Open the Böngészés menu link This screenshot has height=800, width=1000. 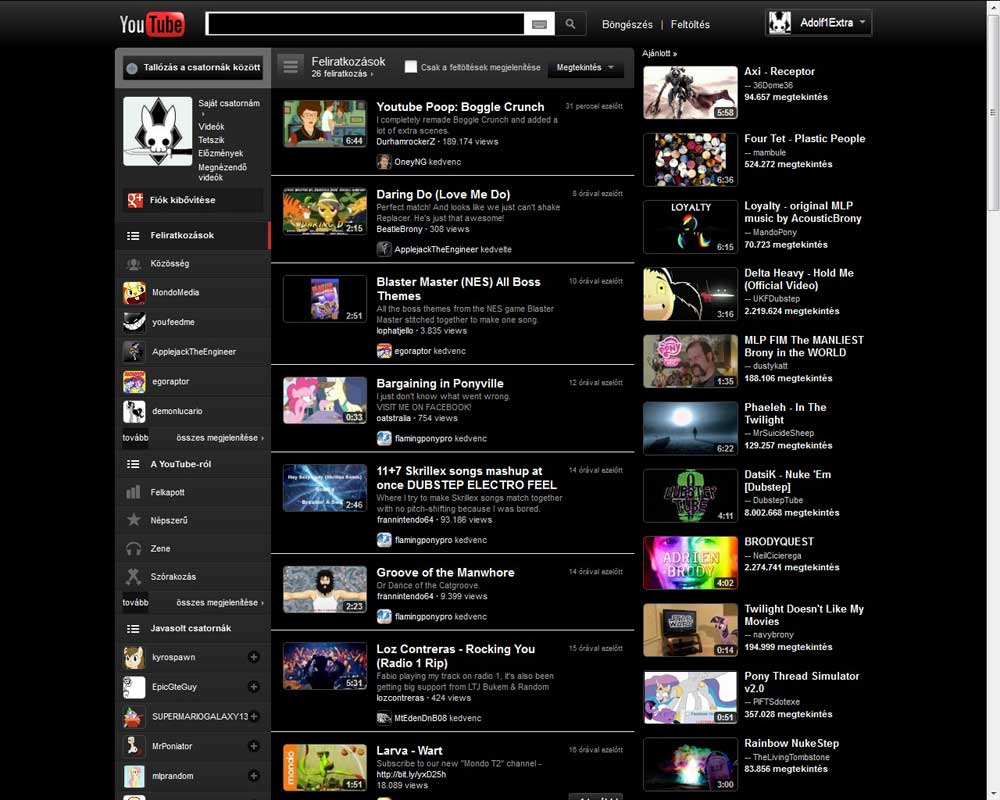[x=627, y=25]
